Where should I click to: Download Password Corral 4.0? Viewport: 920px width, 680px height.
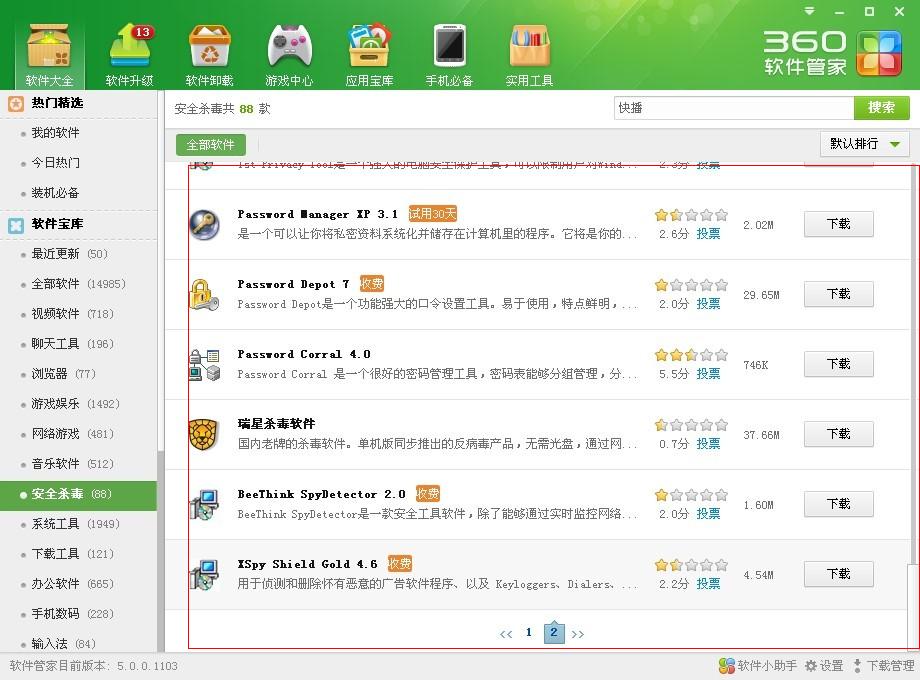click(838, 364)
